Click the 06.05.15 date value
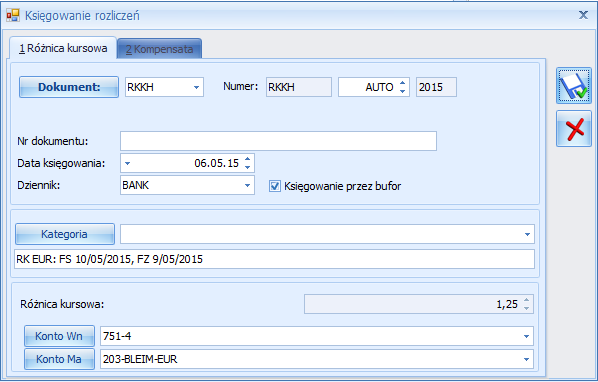598x382 pixels. [216, 163]
